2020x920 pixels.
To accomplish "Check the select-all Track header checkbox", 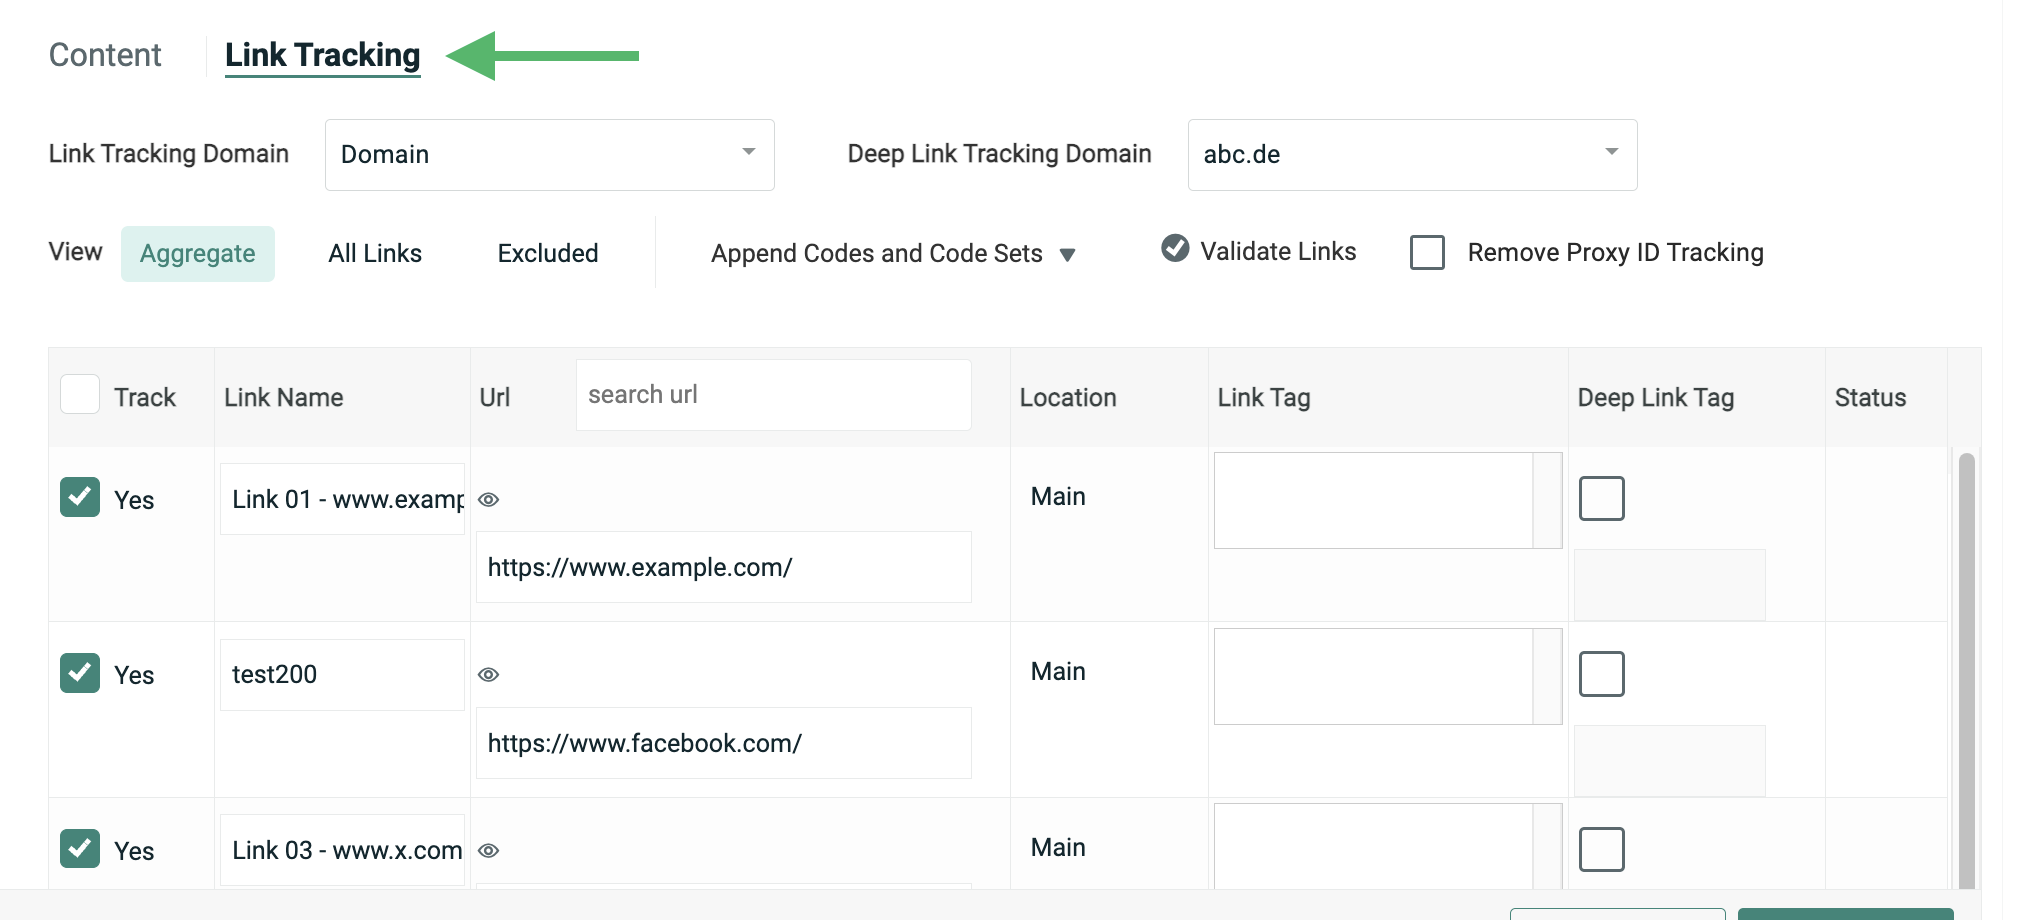I will click(x=80, y=395).
